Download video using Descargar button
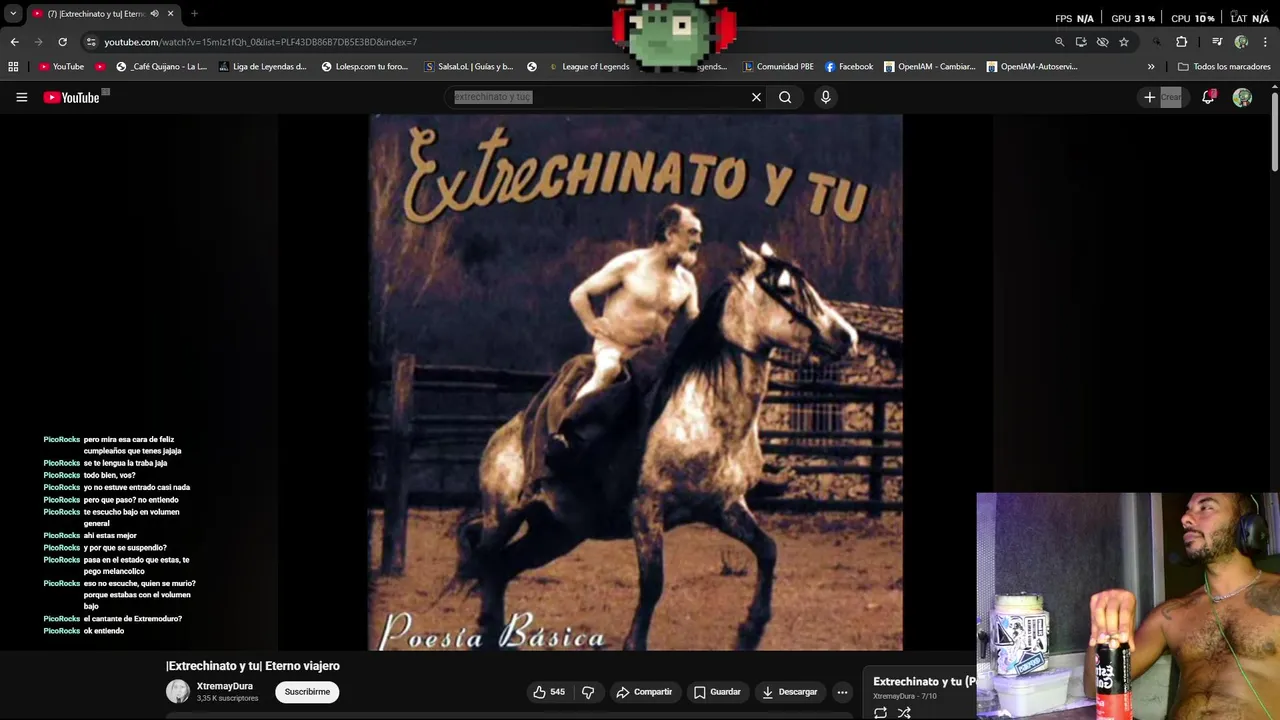Image resolution: width=1280 pixels, height=720 pixels. point(790,692)
